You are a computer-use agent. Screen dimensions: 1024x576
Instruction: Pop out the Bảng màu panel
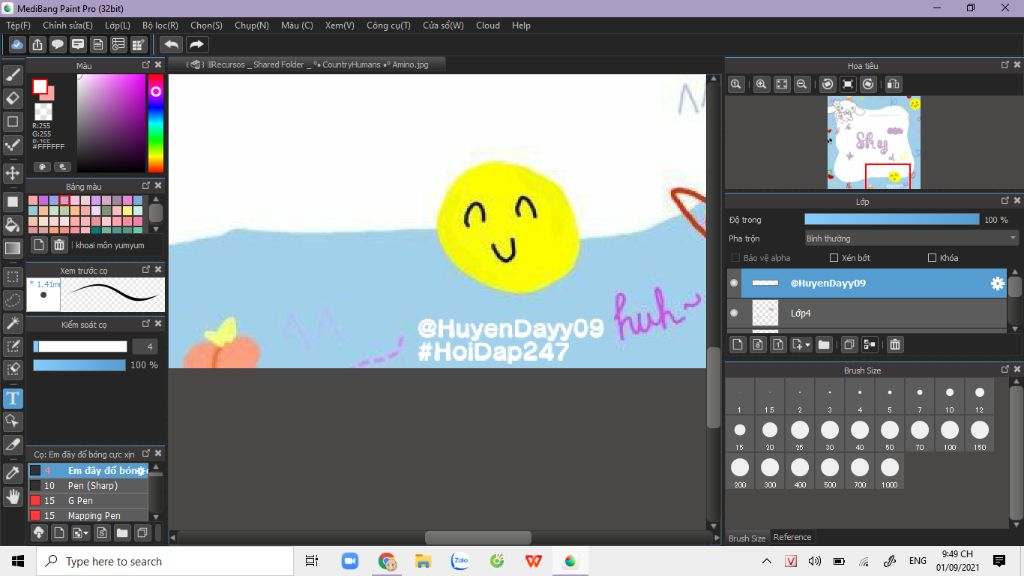point(146,186)
